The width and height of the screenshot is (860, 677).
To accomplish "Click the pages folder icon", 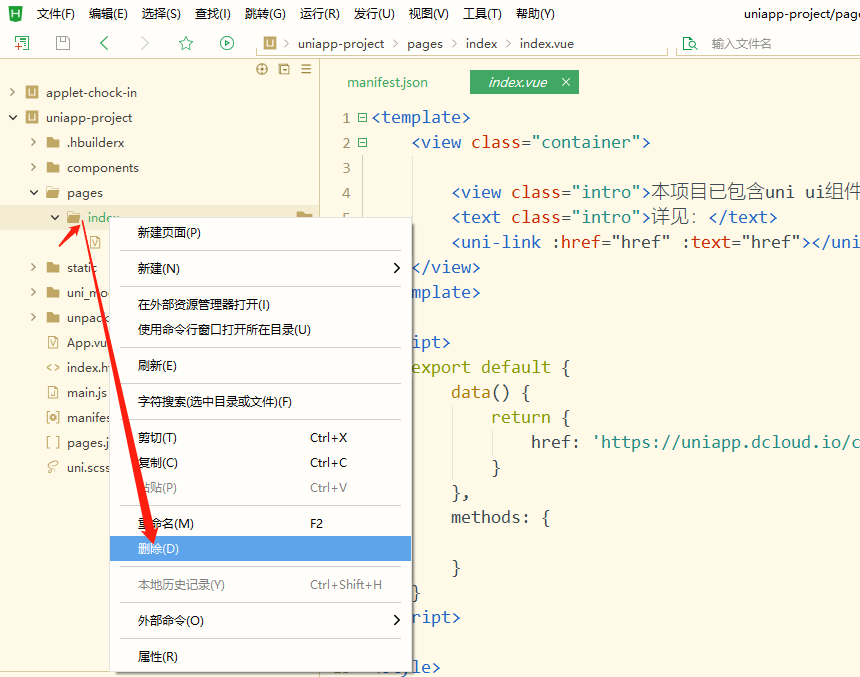I will [x=53, y=193].
